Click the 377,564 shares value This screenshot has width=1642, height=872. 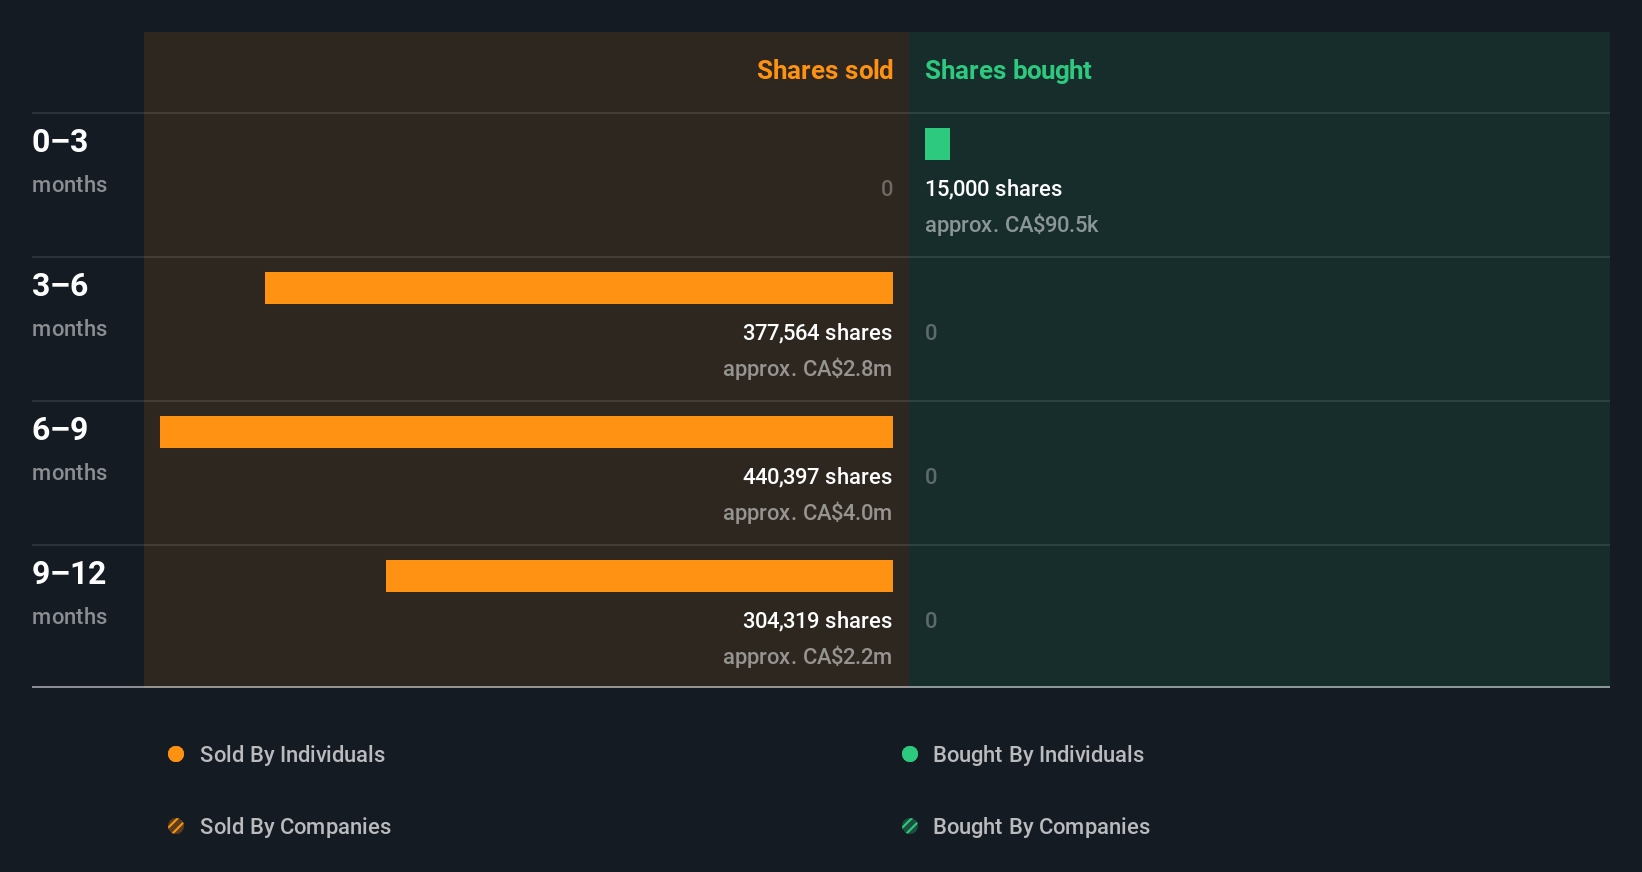pyautogui.click(x=817, y=333)
